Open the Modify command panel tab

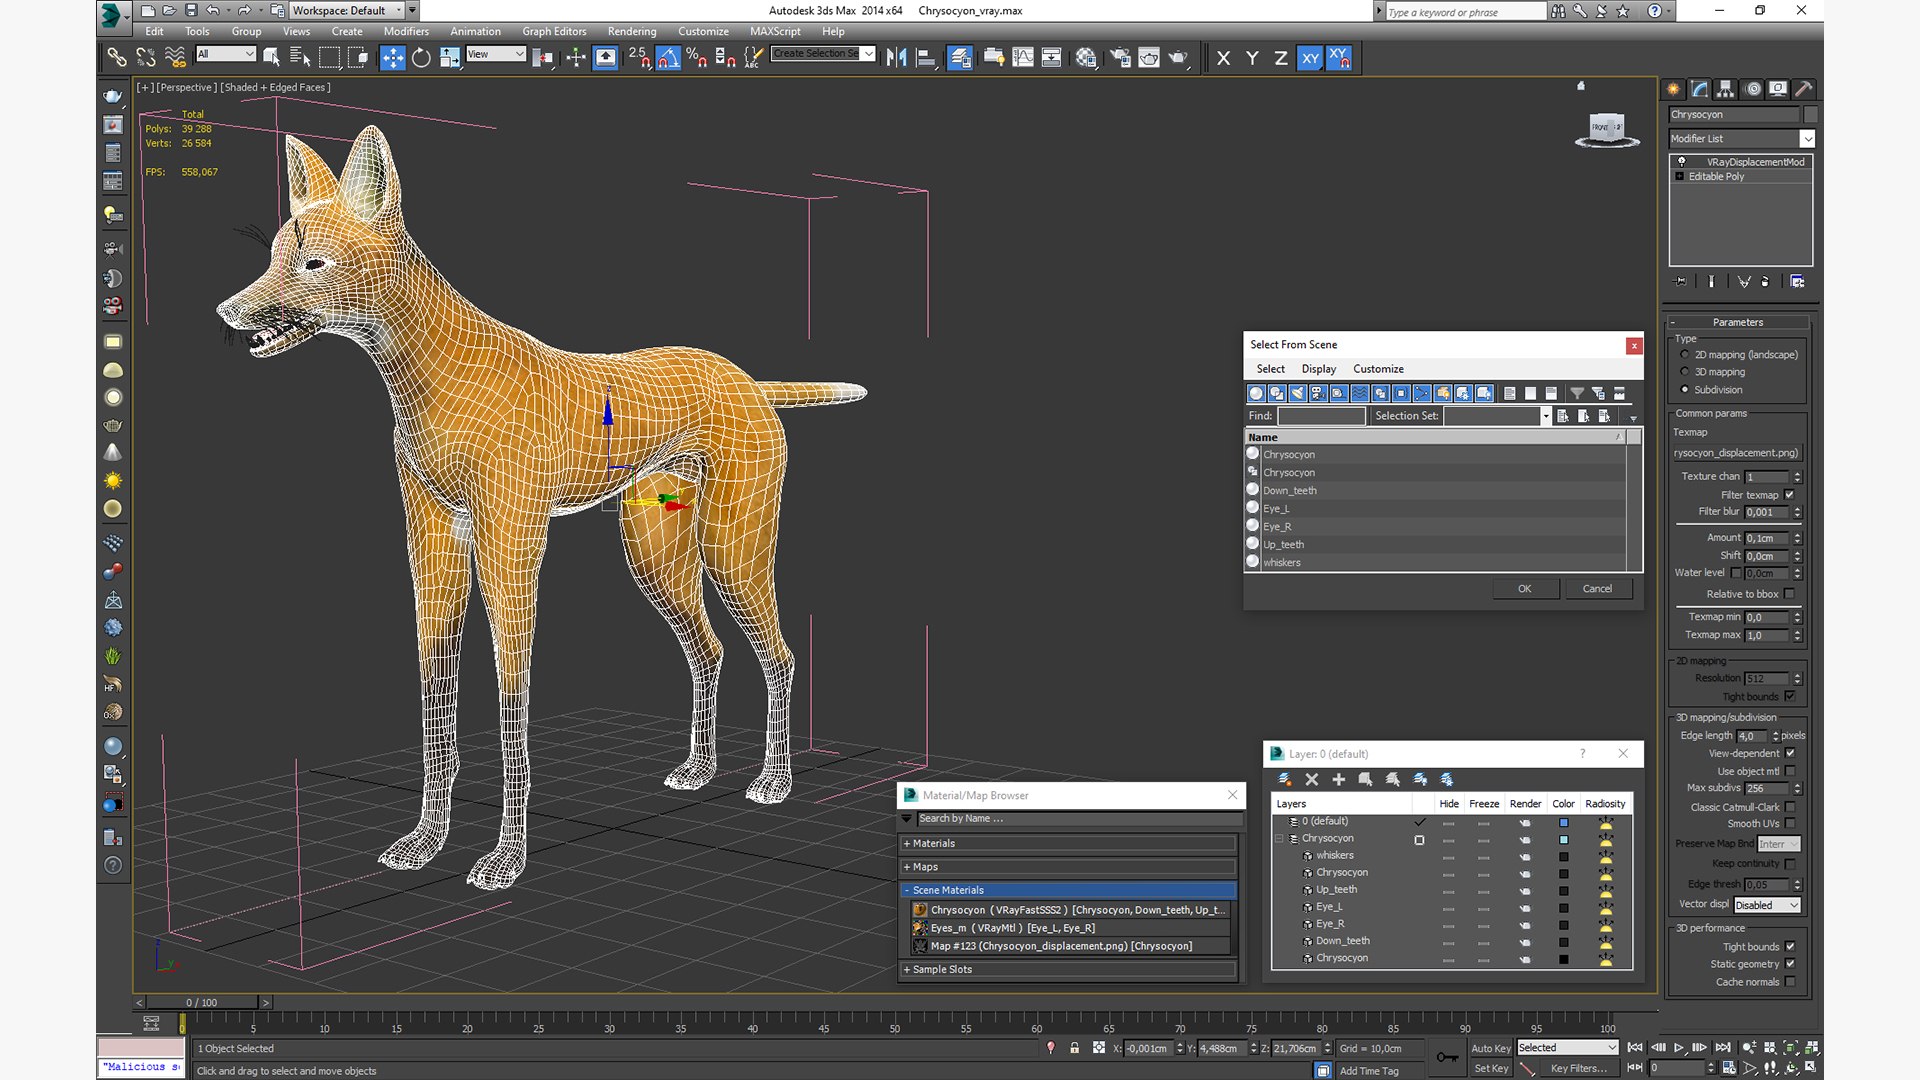[x=1699, y=89]
